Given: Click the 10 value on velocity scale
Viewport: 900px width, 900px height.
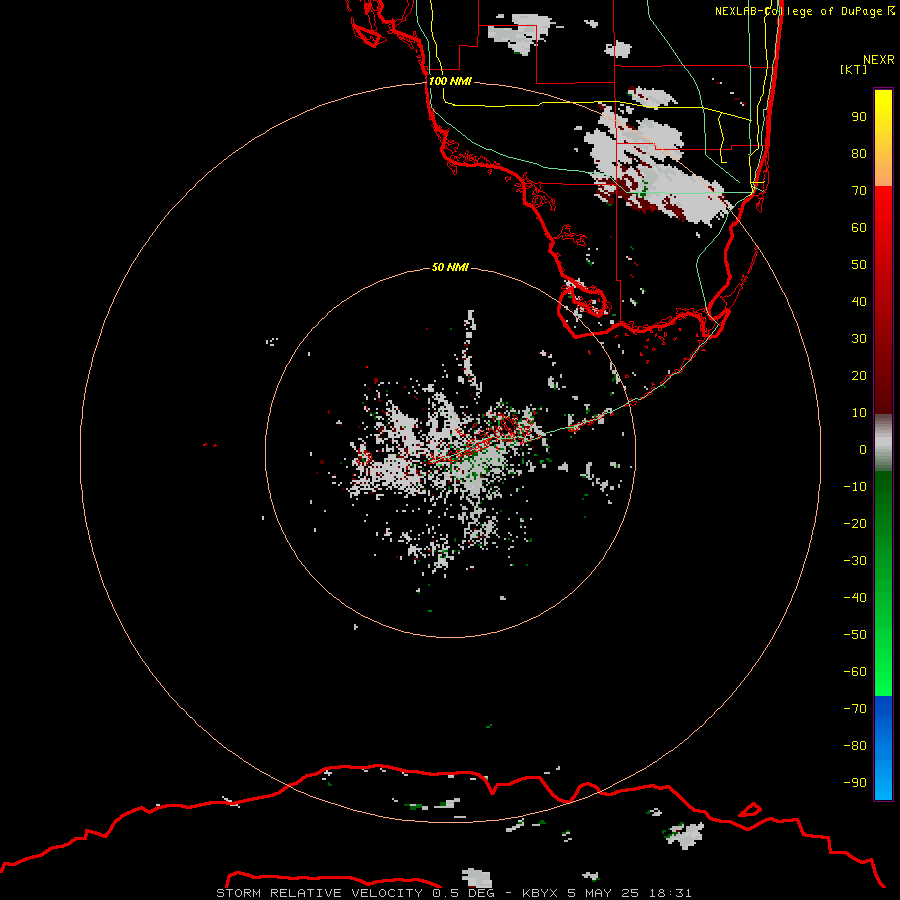Looking at the screenshot, I should 859,413.
